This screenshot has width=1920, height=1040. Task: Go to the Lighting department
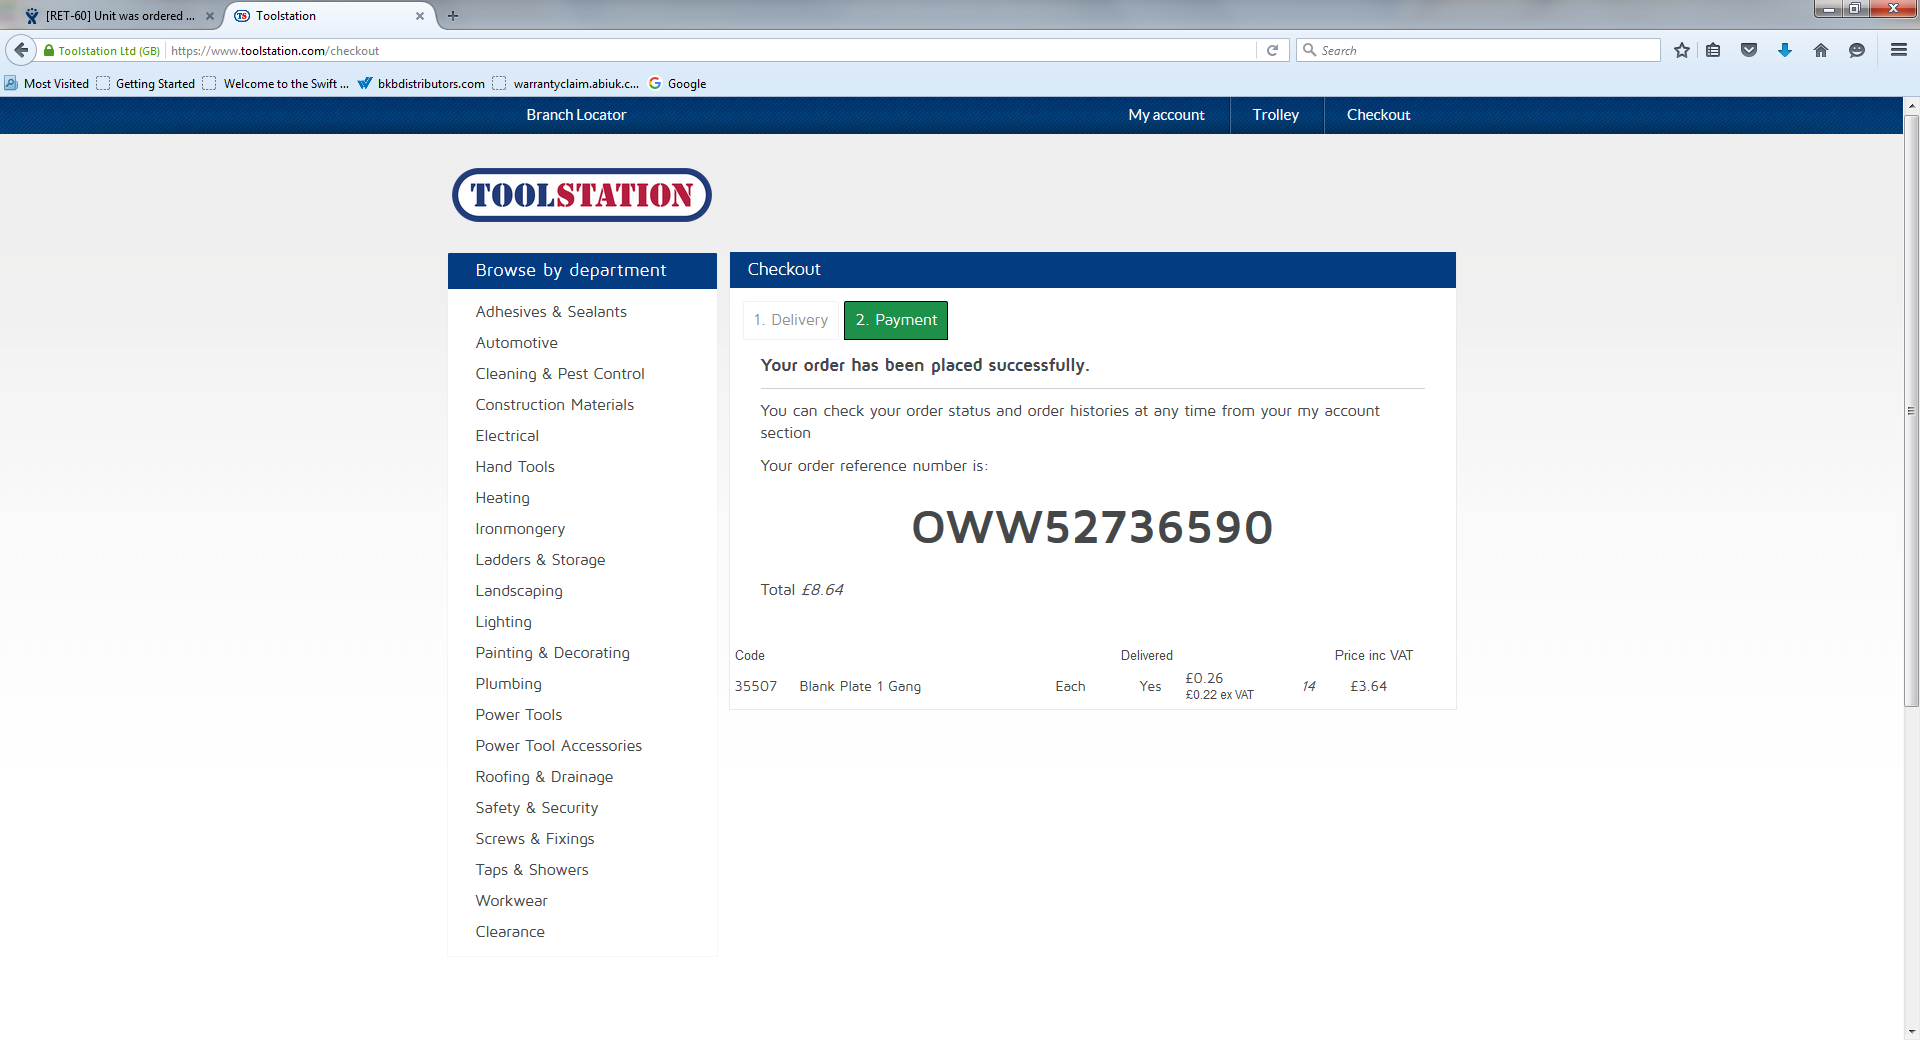(x=504, y=622)
